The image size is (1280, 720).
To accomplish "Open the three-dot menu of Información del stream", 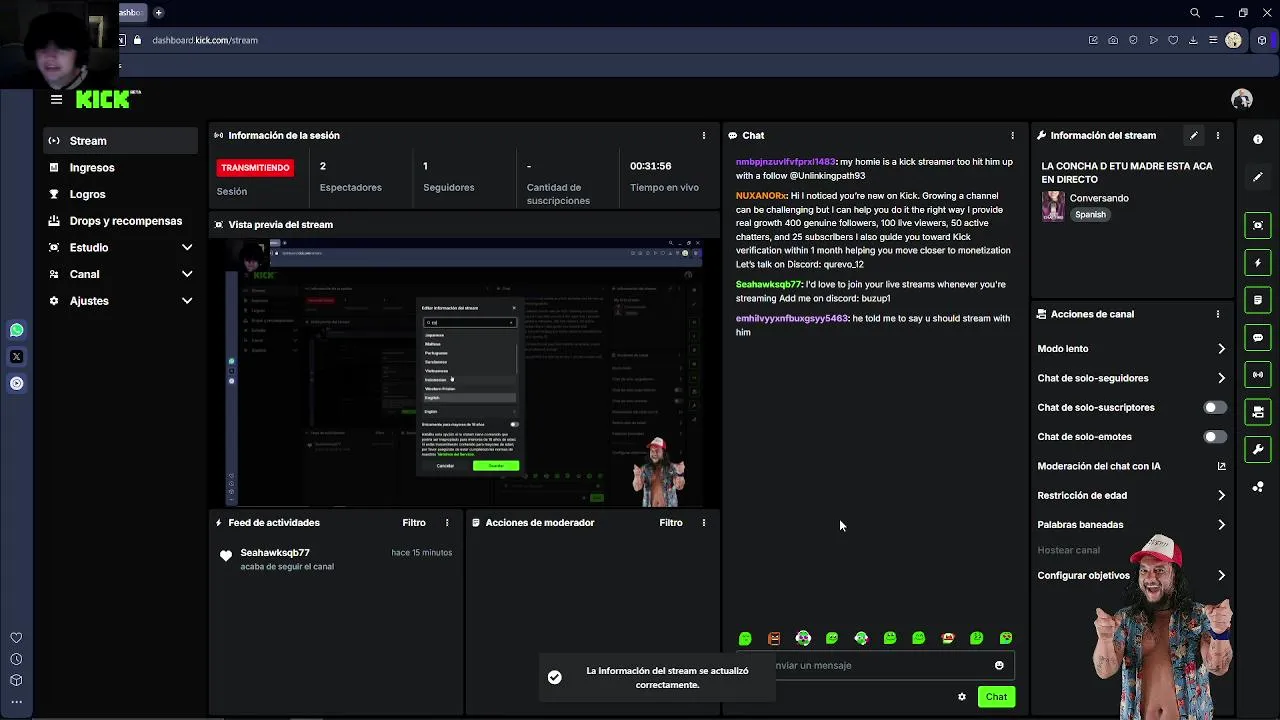I will point(1217,135).
